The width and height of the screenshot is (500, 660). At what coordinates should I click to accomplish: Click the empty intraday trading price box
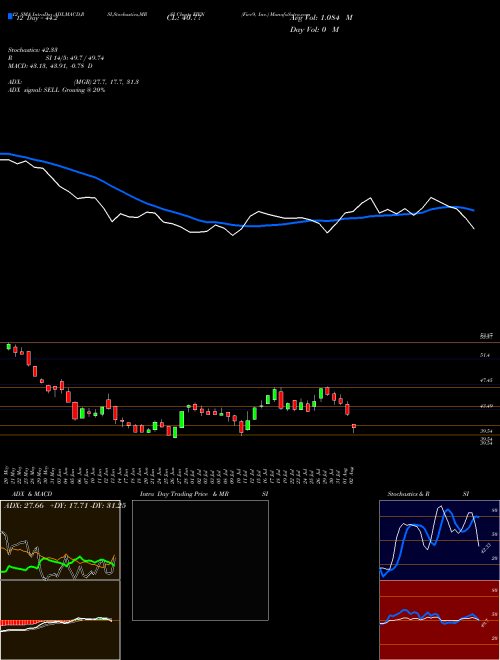(200, 560)
